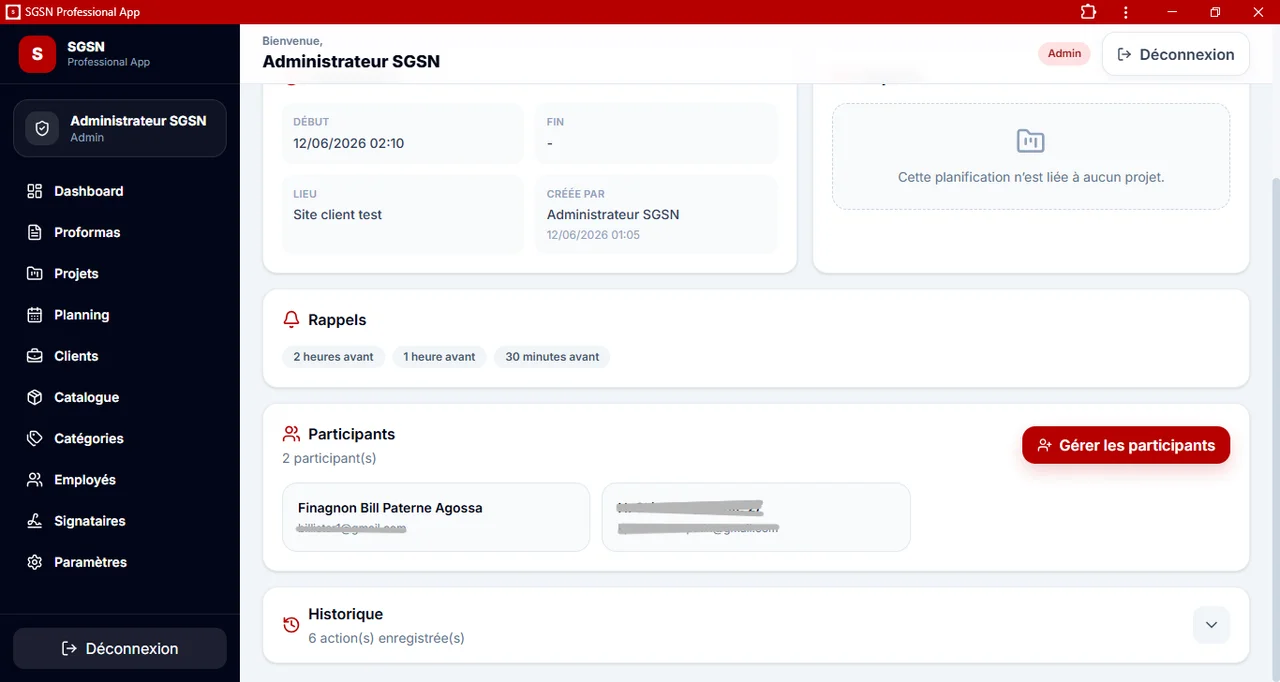Click the shield icon beside Administrateur SGSN
The image size is (1280, 682).
pyautogui.click(x=42, y=129)
